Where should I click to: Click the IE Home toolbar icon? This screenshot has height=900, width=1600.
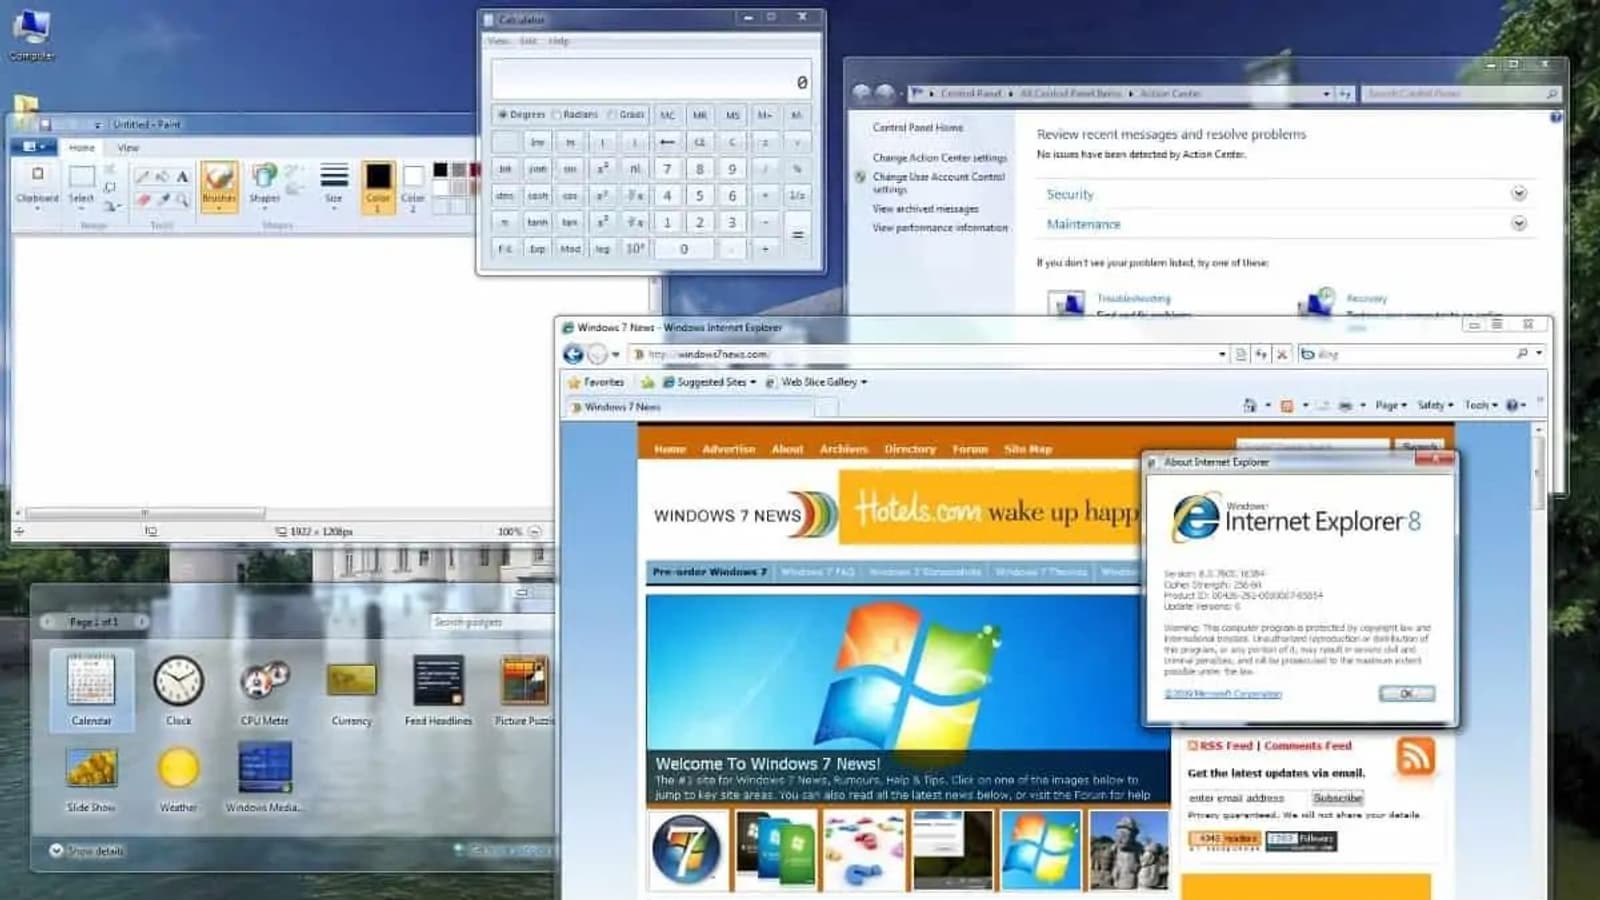click(x=1250, y=405)
